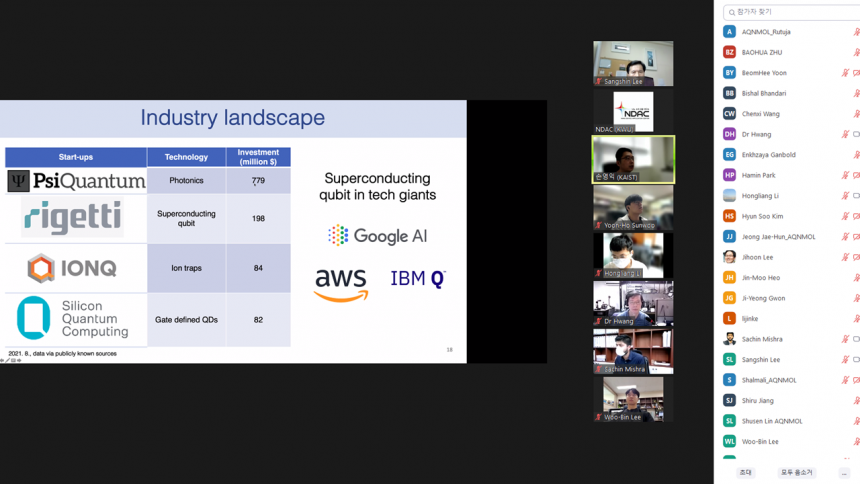Image resolution: width=860 pixels, height=484 pixels.
Task: Click the highlighted KAIST speaker video thumbnail
Action: 633,159
